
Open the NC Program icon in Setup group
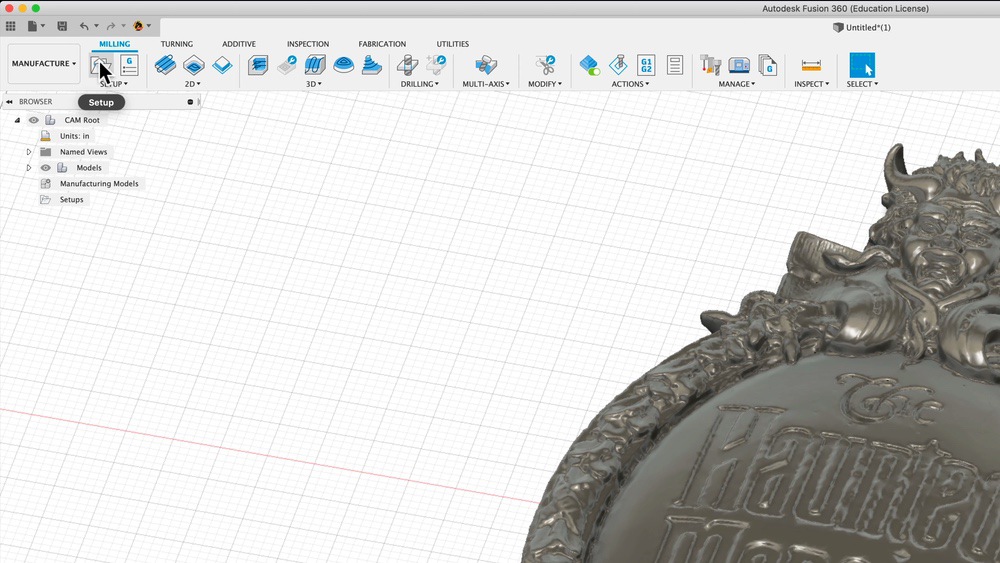[x=129, y=65]
